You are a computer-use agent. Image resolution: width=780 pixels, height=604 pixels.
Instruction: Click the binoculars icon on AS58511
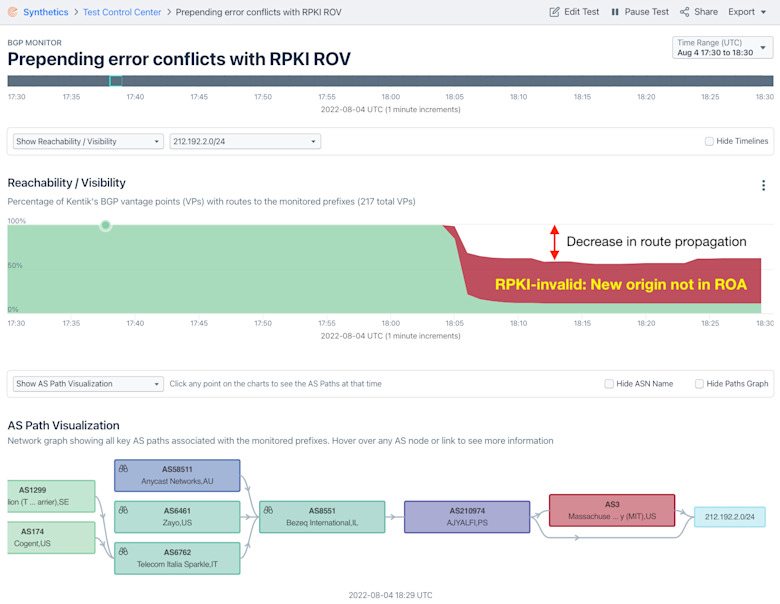[x=123, y=469]
